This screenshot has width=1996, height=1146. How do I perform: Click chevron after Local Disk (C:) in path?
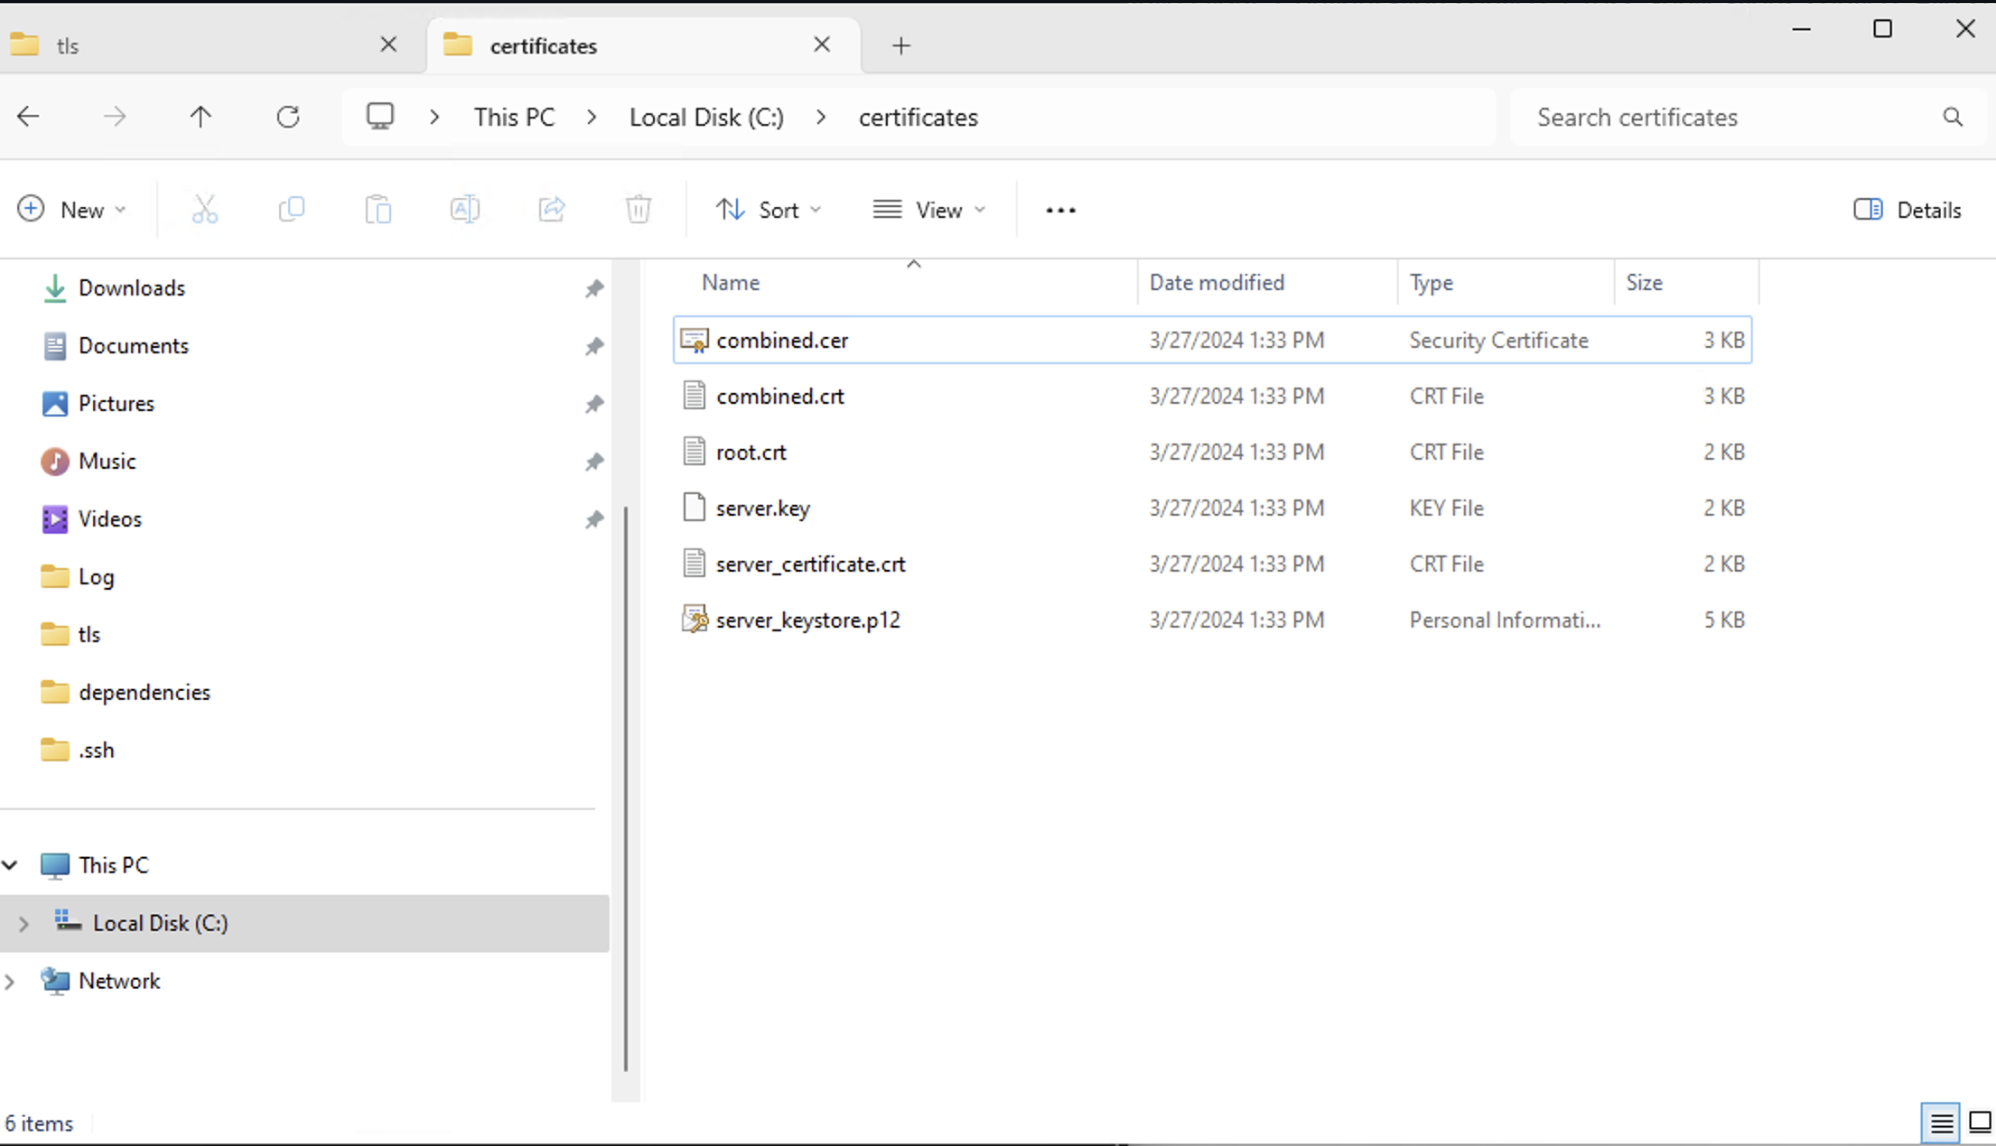pos(821,117)
